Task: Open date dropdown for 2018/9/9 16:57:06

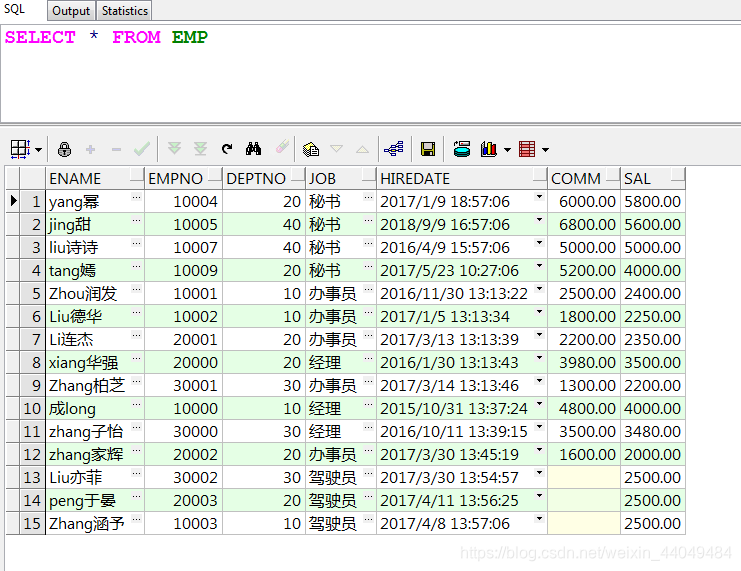Action: [539, 220]
